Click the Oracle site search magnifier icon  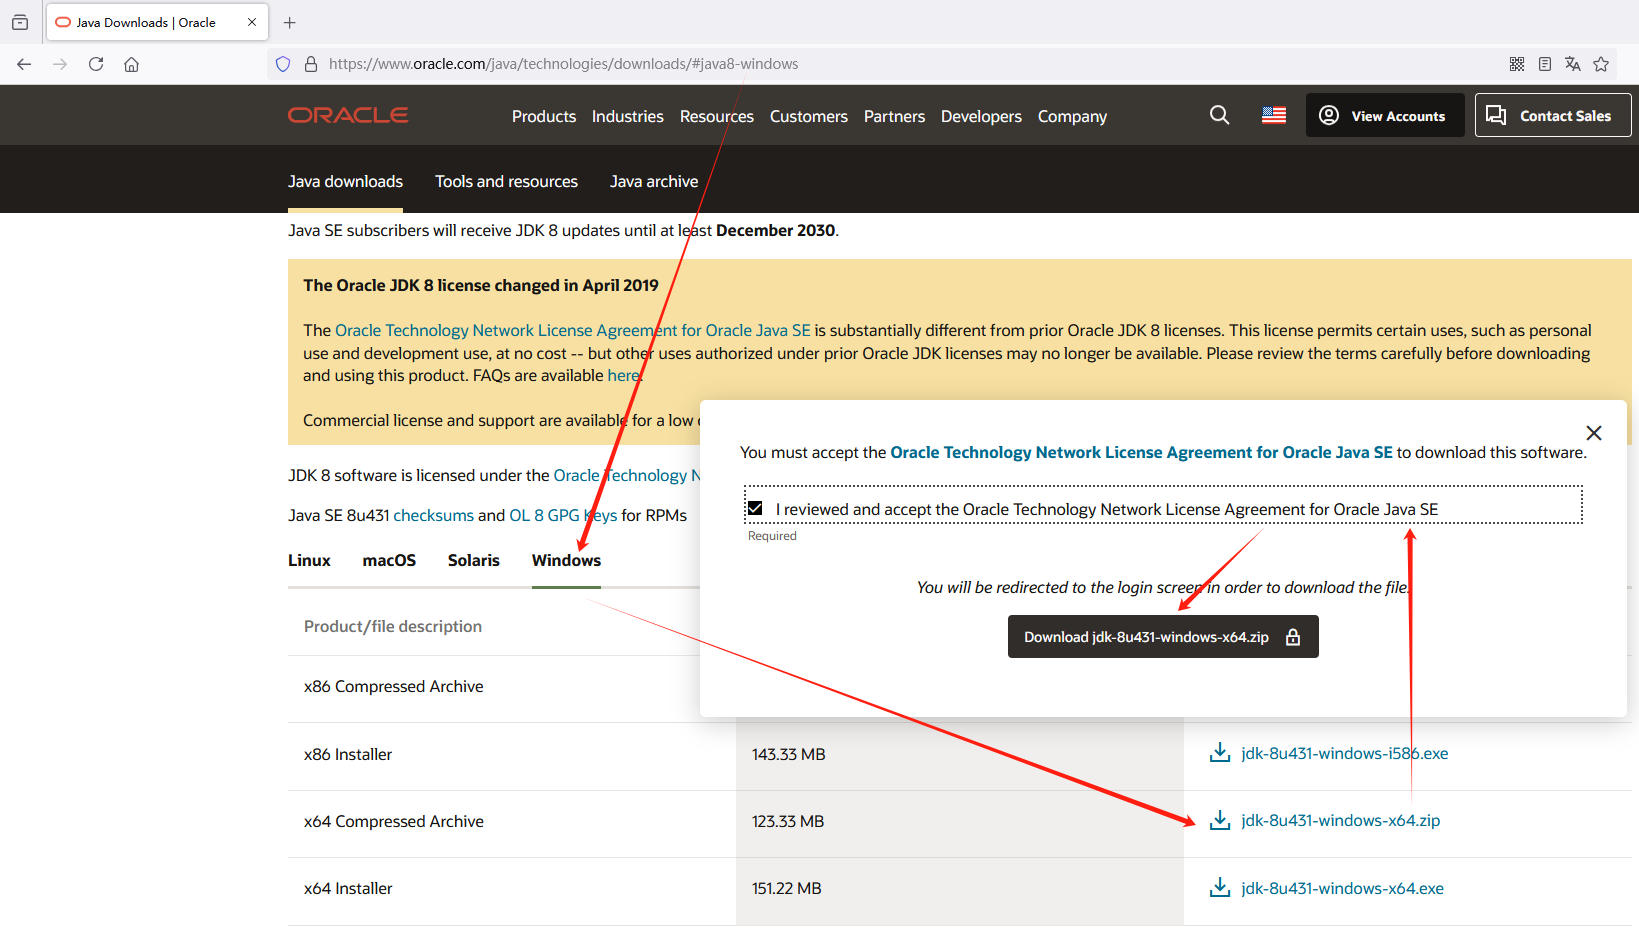tap(1219, 115)
